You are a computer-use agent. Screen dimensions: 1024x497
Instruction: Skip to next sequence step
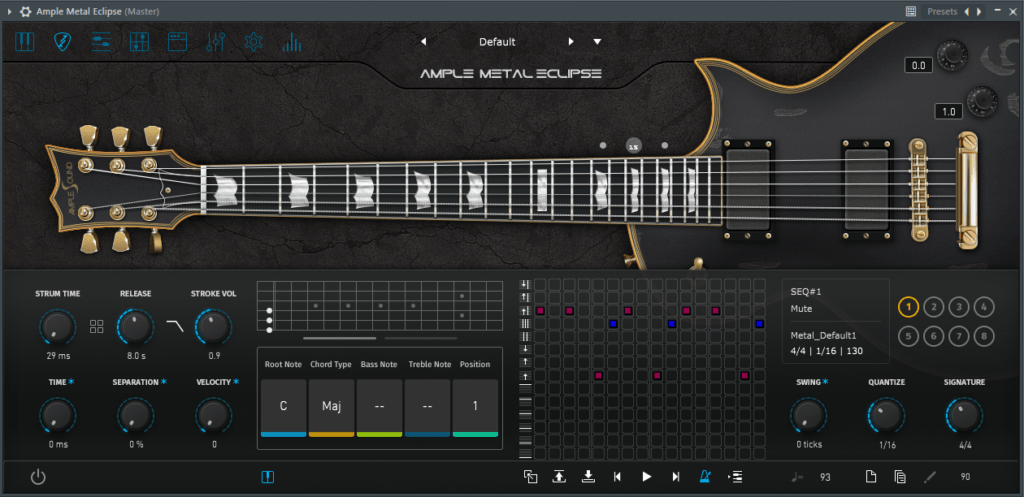pos(676,477)
